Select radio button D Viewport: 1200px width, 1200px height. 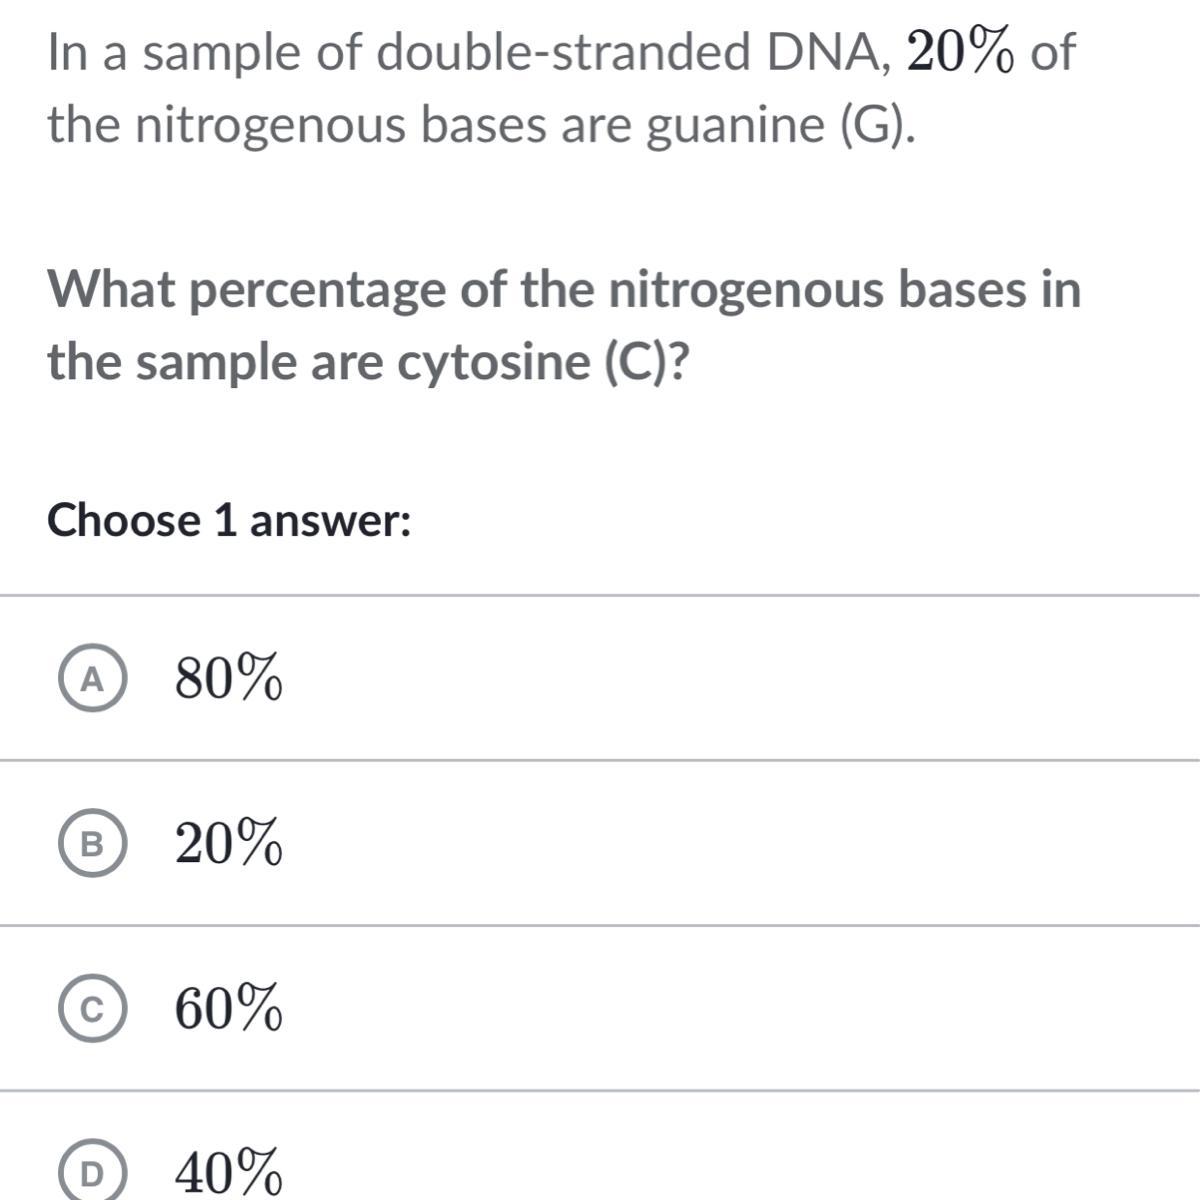92,1176
